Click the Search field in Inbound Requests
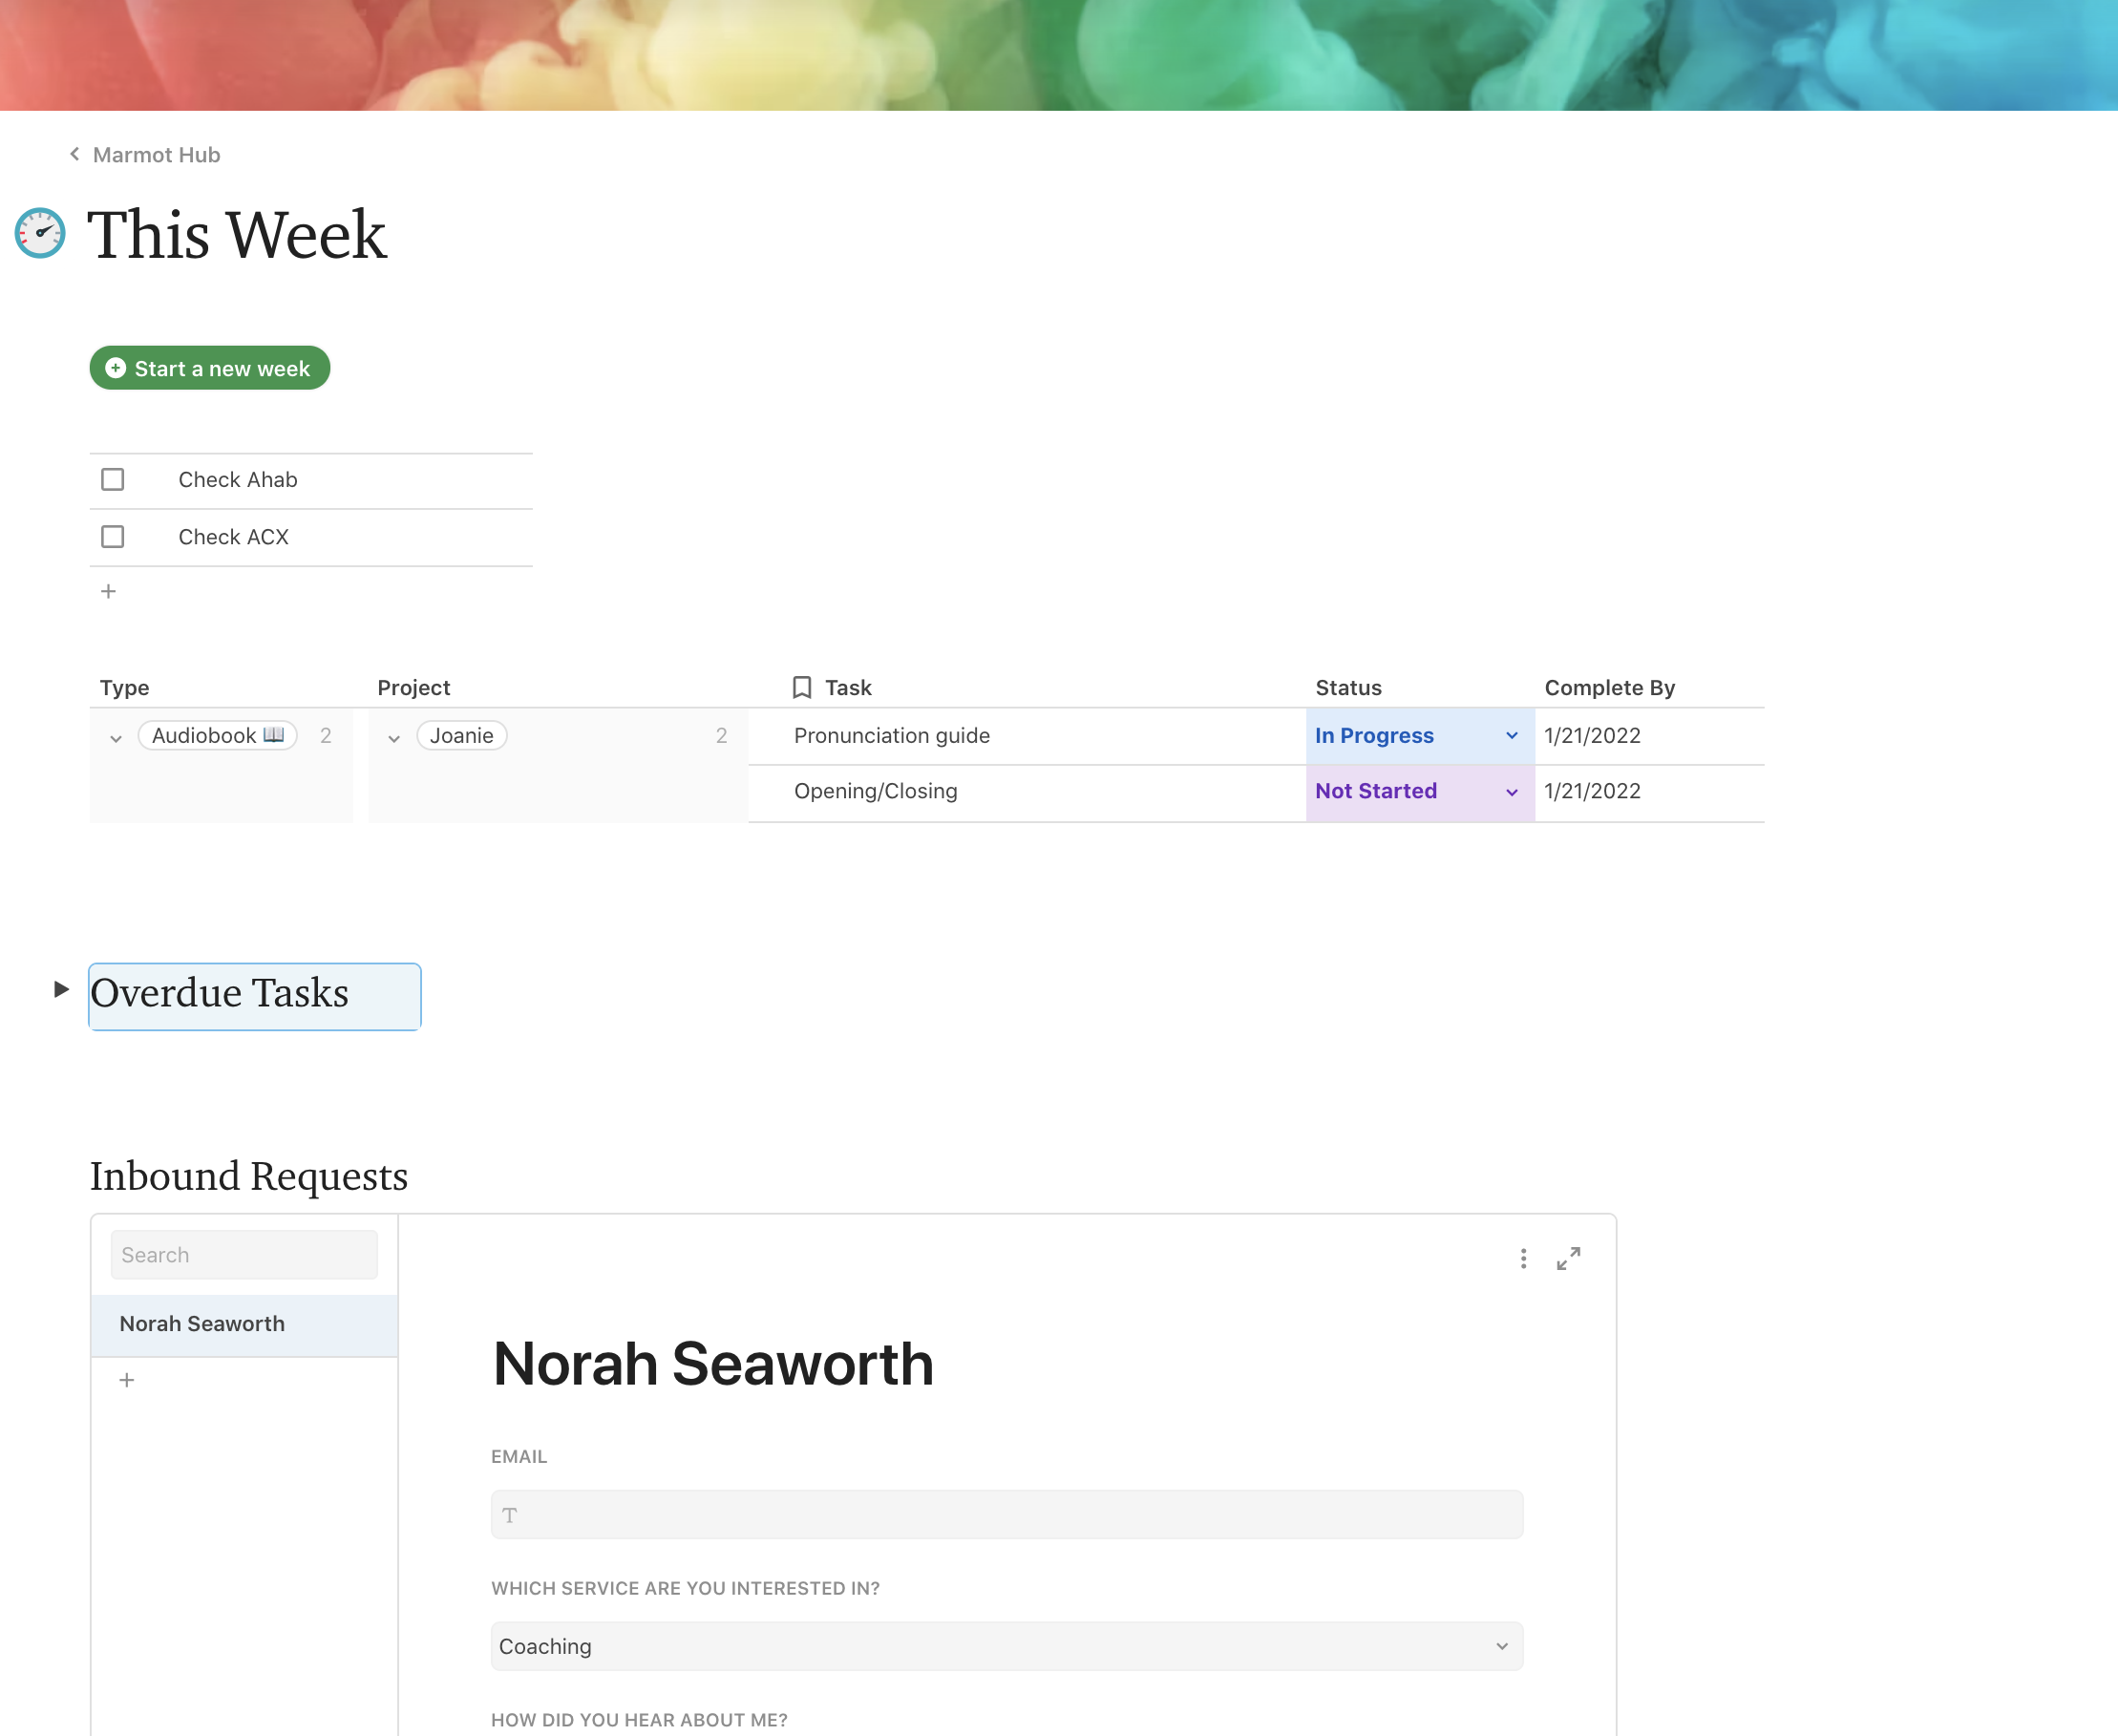The image size is (2118, 1736). [244, 1254]
